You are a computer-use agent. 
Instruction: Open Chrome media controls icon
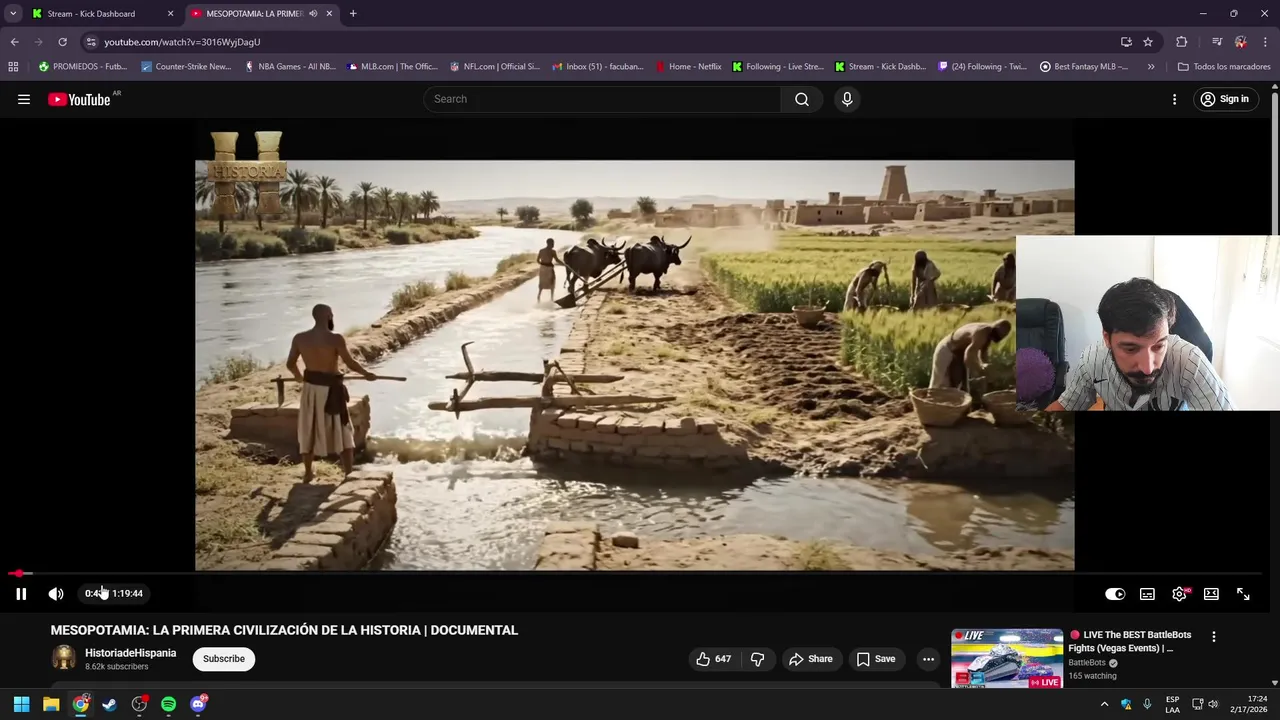coord(1217,42)
